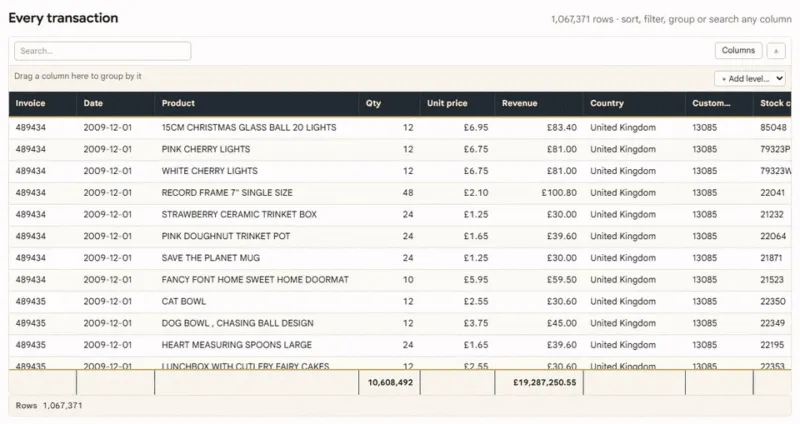The height and width of the screenshot is (424, 800).
Task: Click stock code 85048 cell
Action: tap(772, 128)
